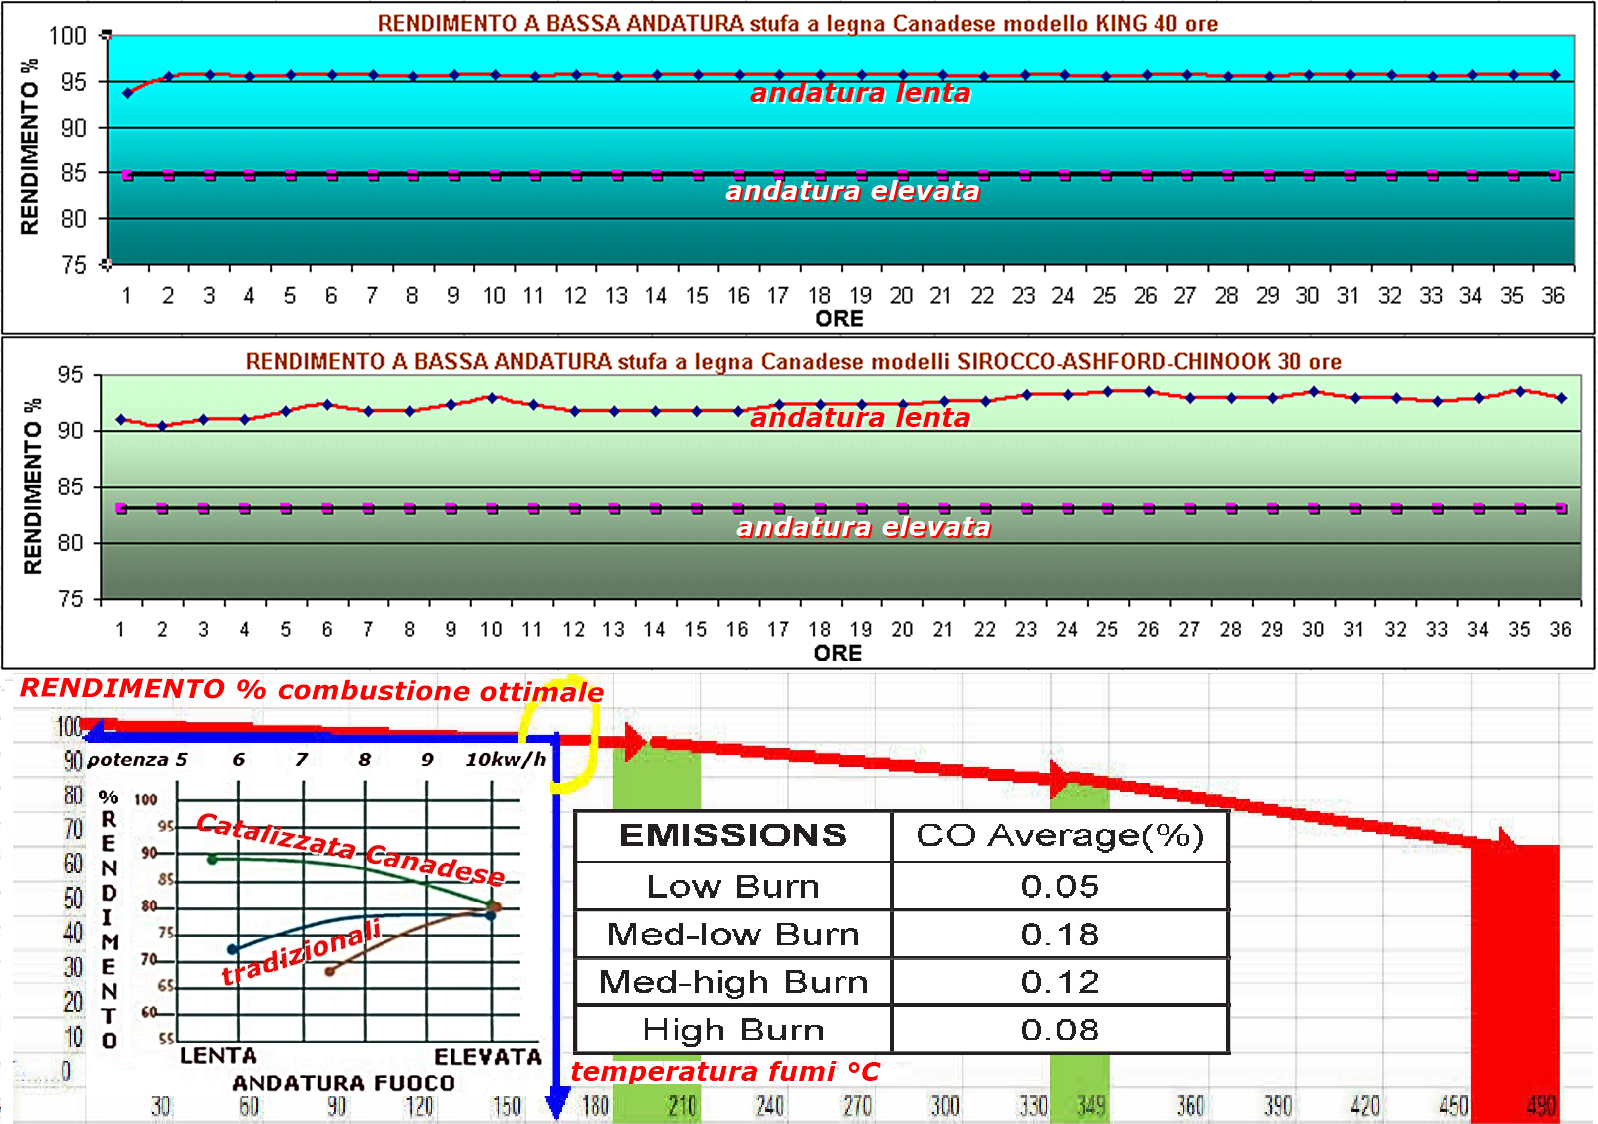1598x1124 pixels.
Task: Click 'andatura lenta' label in the top chart
Action: [860, 93]
